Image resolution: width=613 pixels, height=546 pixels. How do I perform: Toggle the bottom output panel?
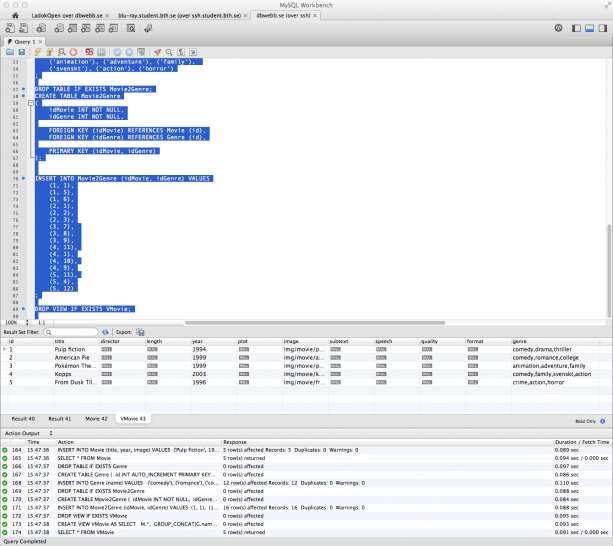pos(590,28)
